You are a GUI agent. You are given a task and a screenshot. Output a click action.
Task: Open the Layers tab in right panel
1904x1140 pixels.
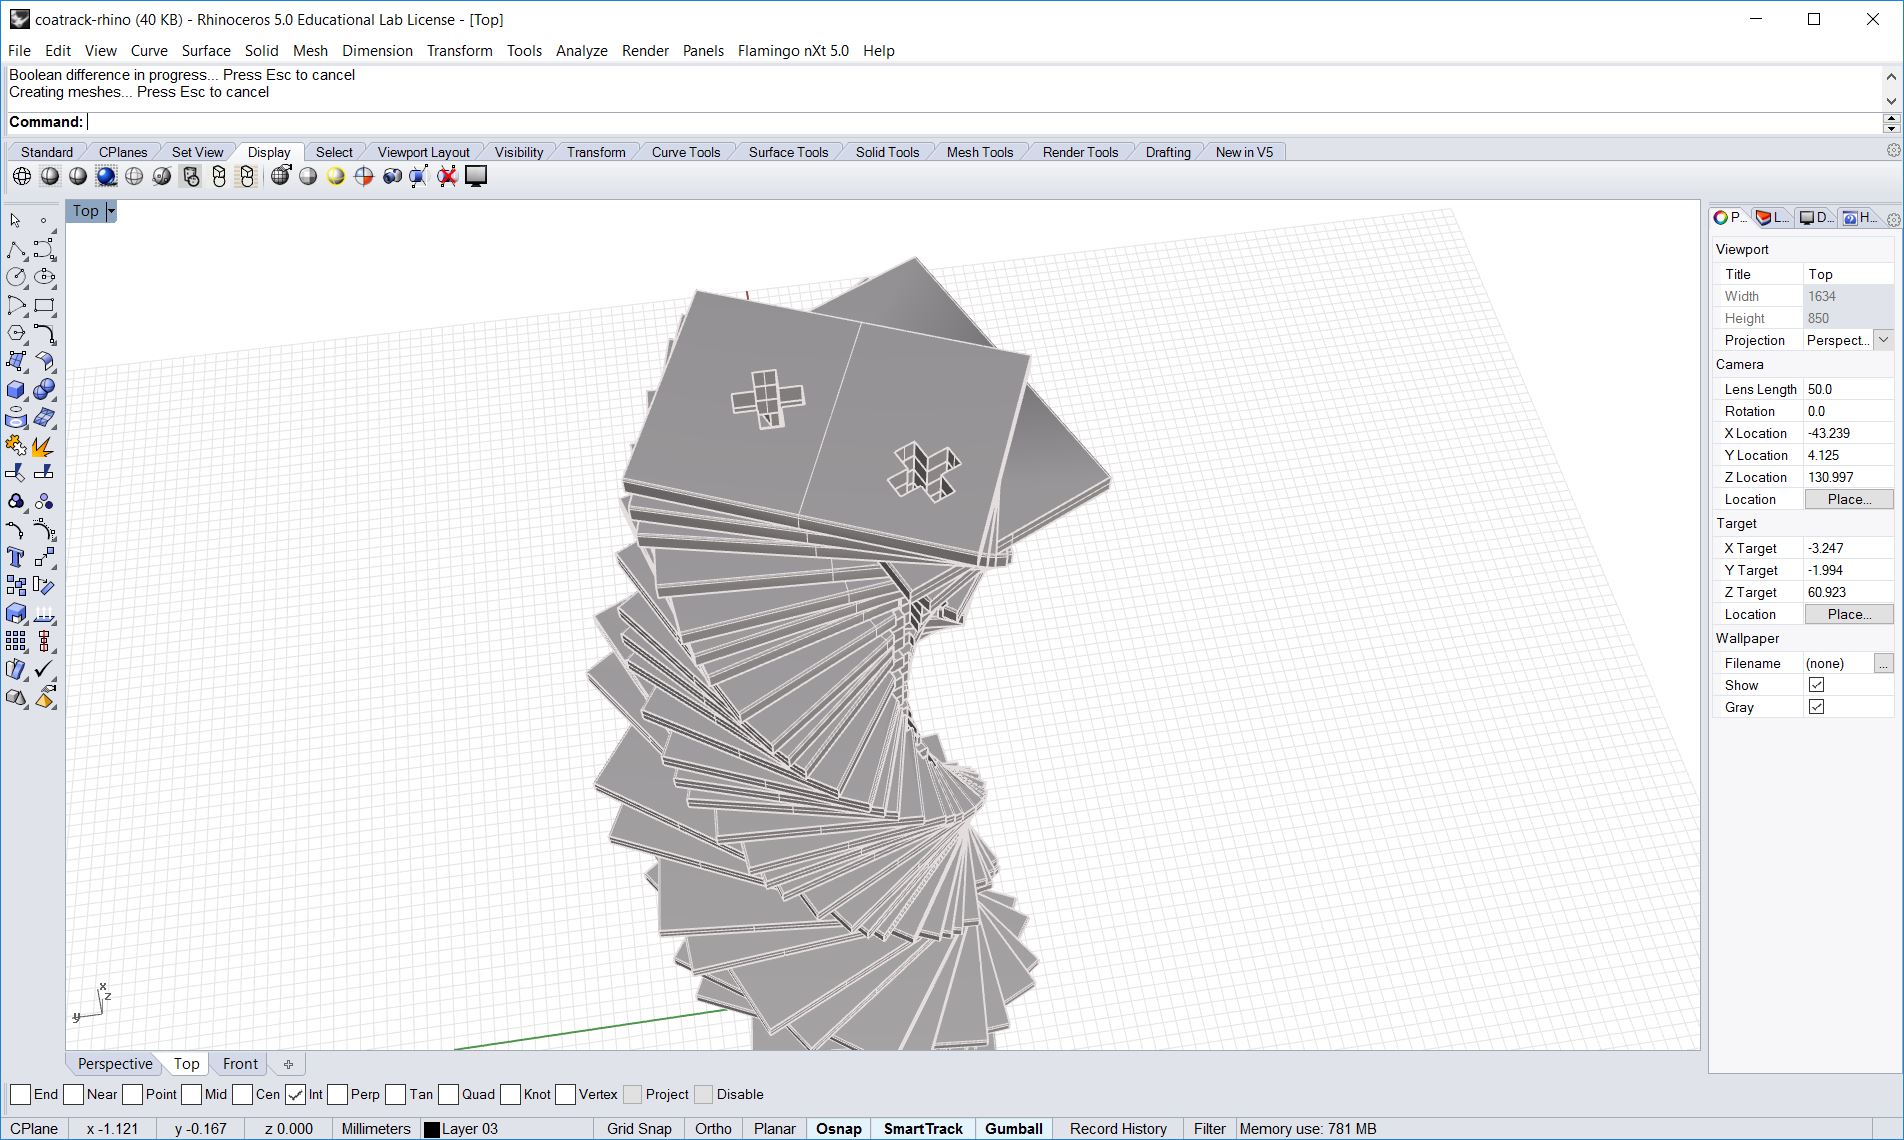[x=1772, y=218]
